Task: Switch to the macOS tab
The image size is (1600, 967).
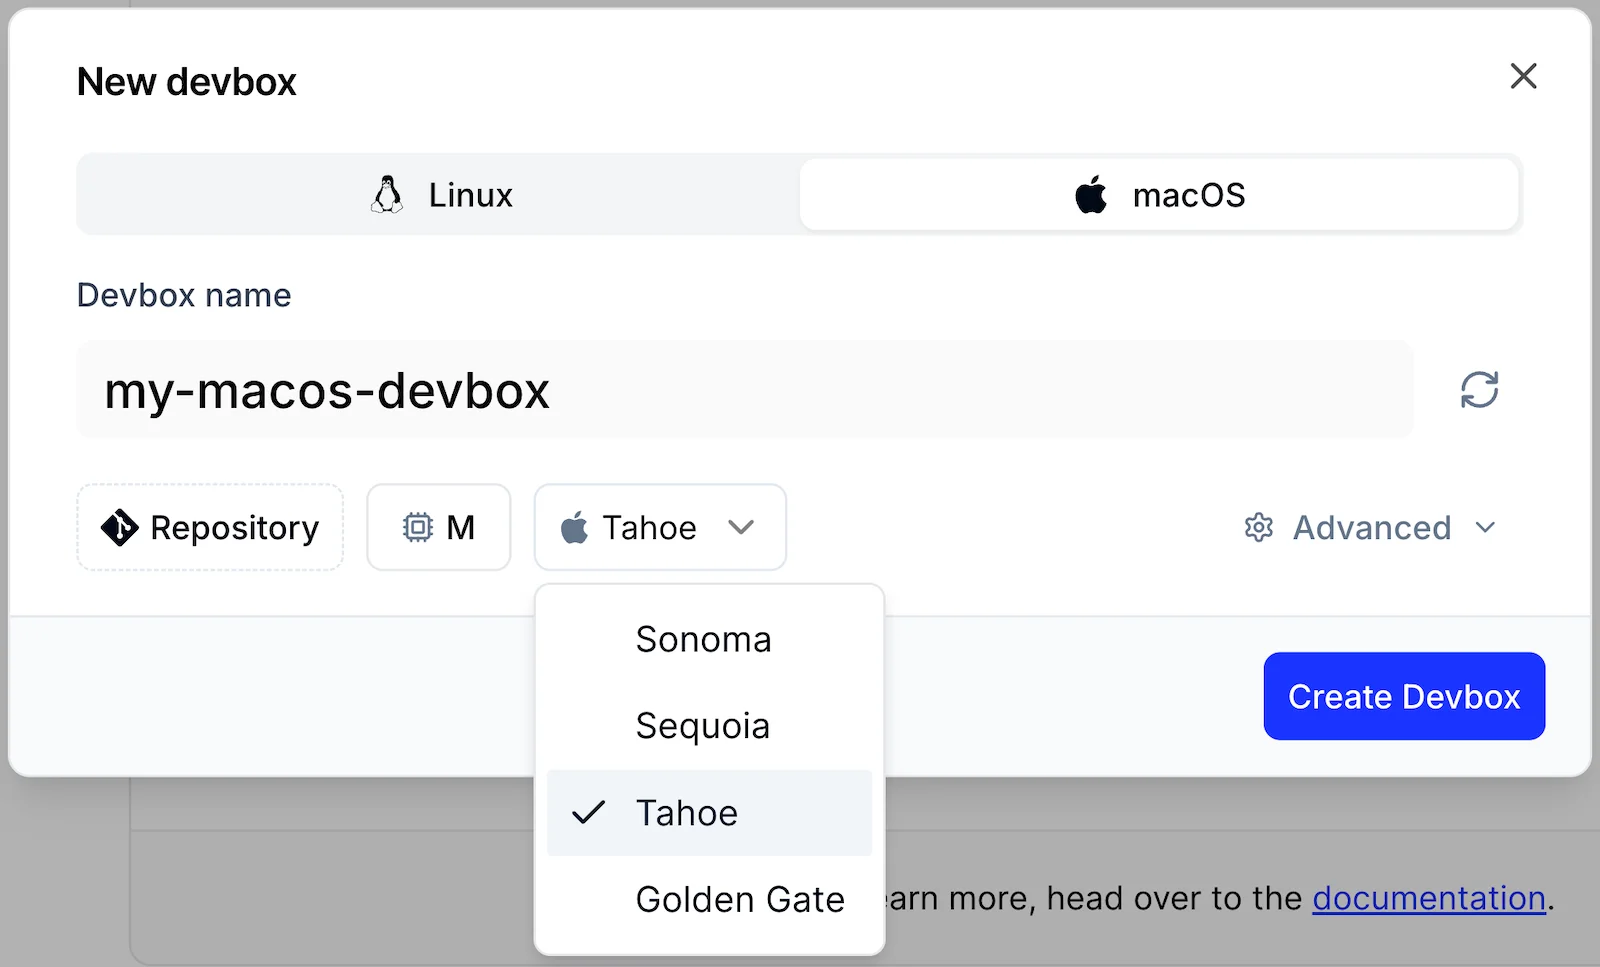Action: 1159,195
